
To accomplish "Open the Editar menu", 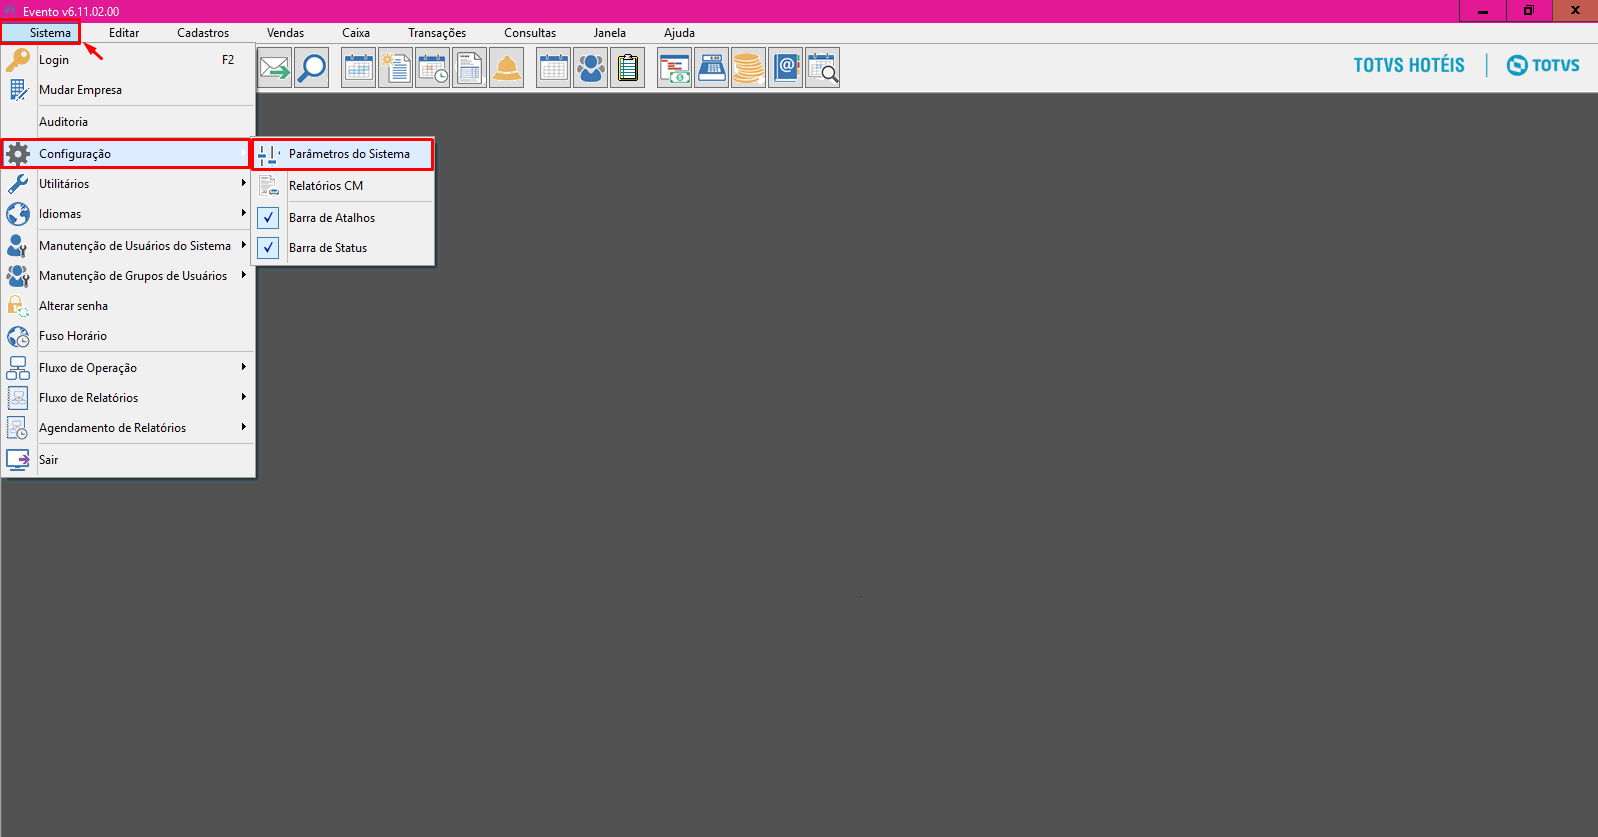I will [x=124, y=33].
